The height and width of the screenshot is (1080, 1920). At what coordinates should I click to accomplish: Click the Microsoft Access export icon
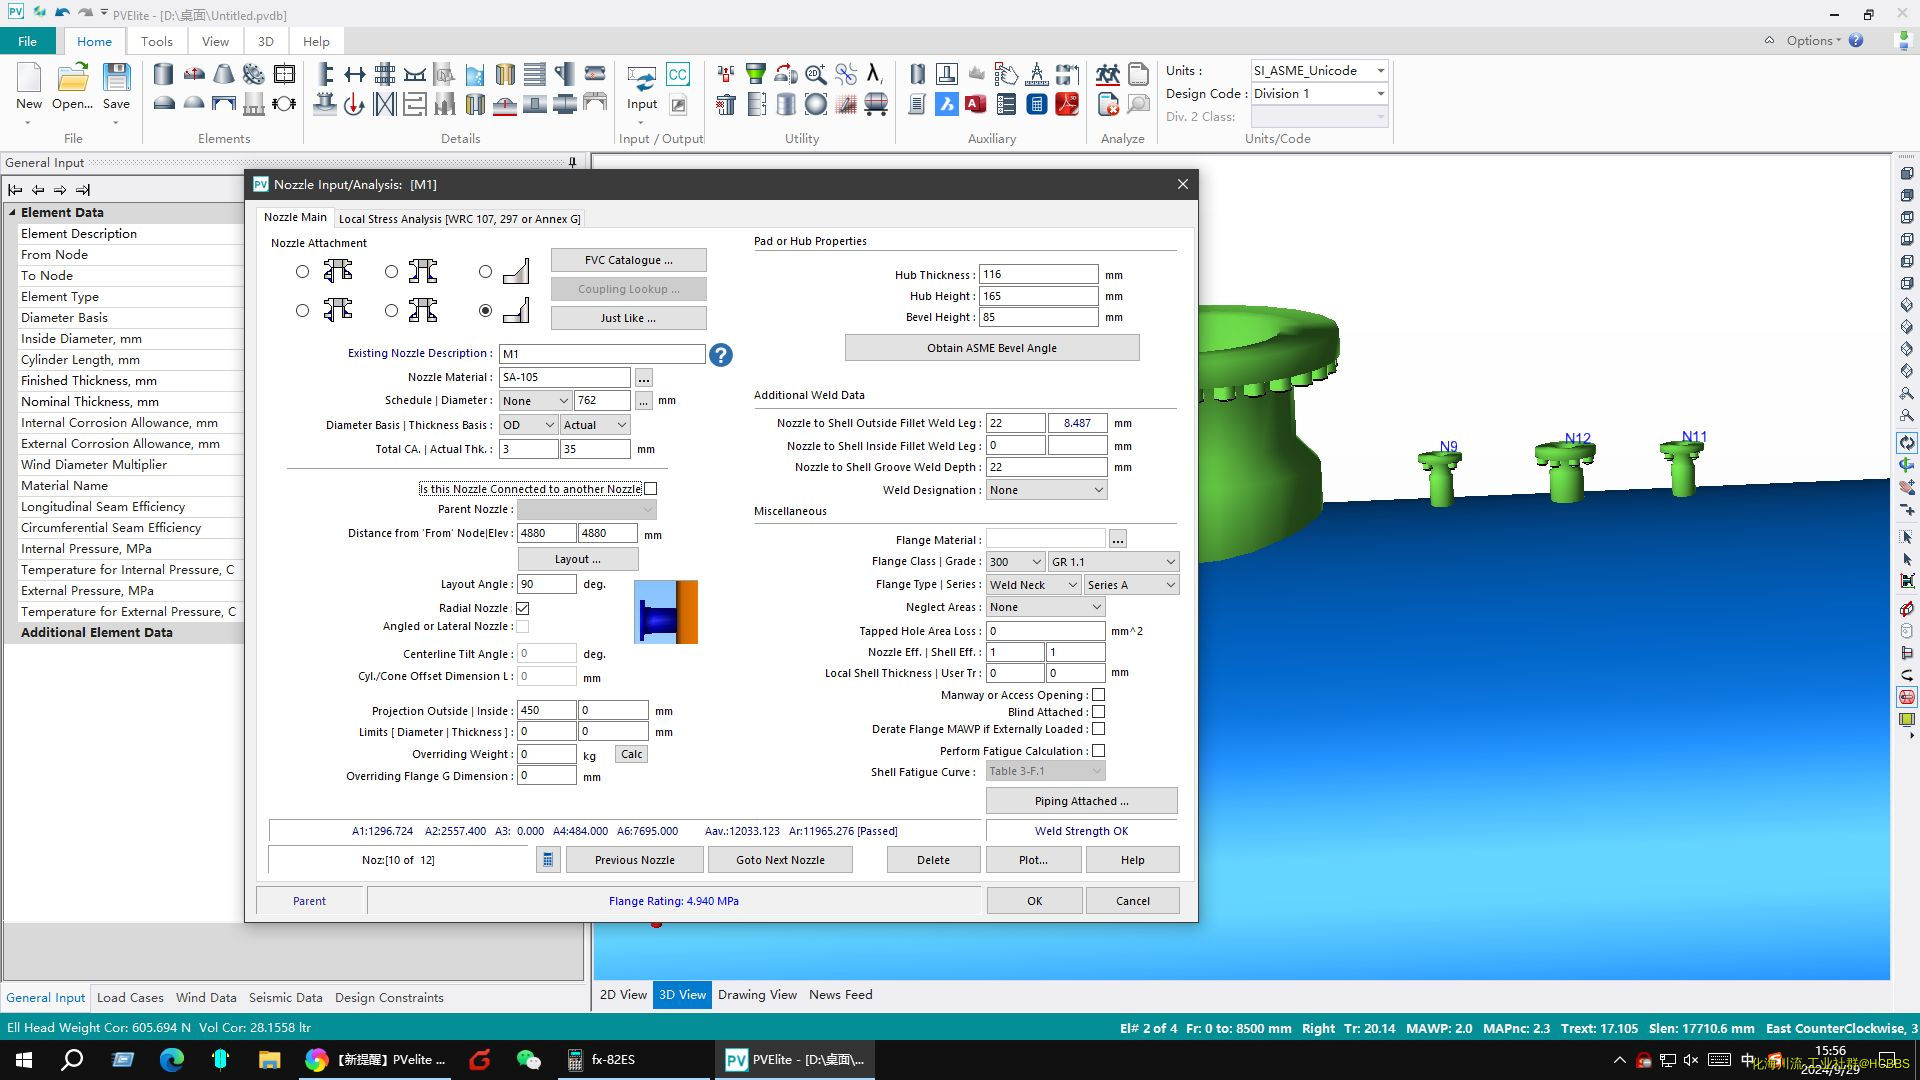point(977,103)
